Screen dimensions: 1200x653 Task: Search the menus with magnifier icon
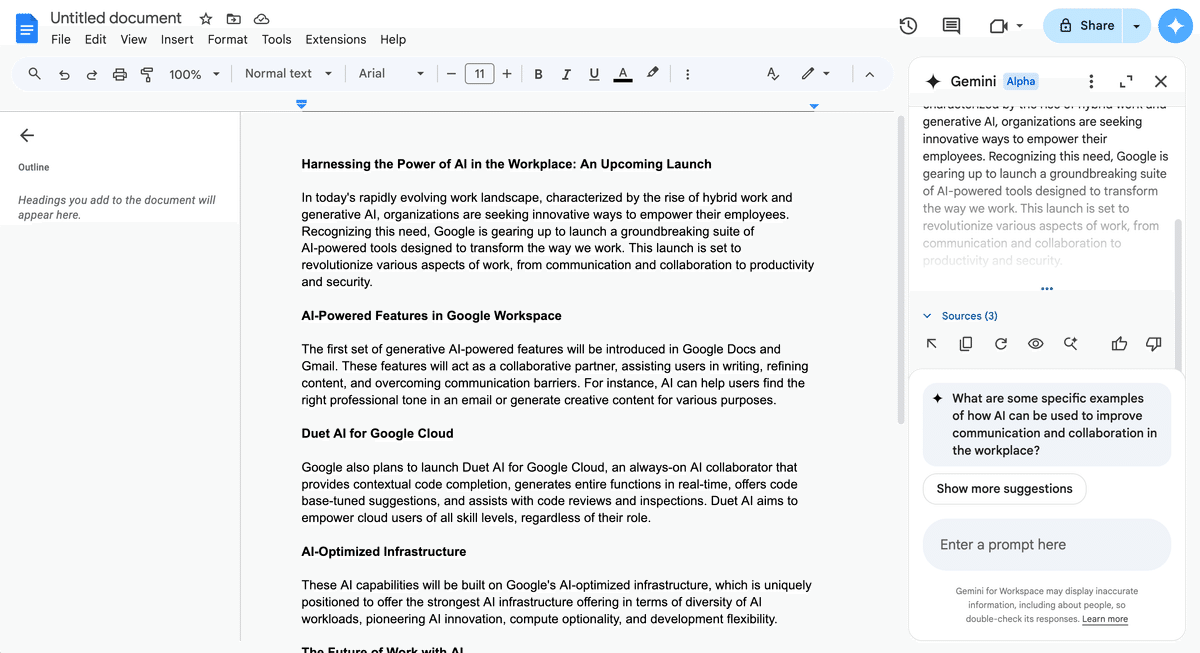click(35, 74)
